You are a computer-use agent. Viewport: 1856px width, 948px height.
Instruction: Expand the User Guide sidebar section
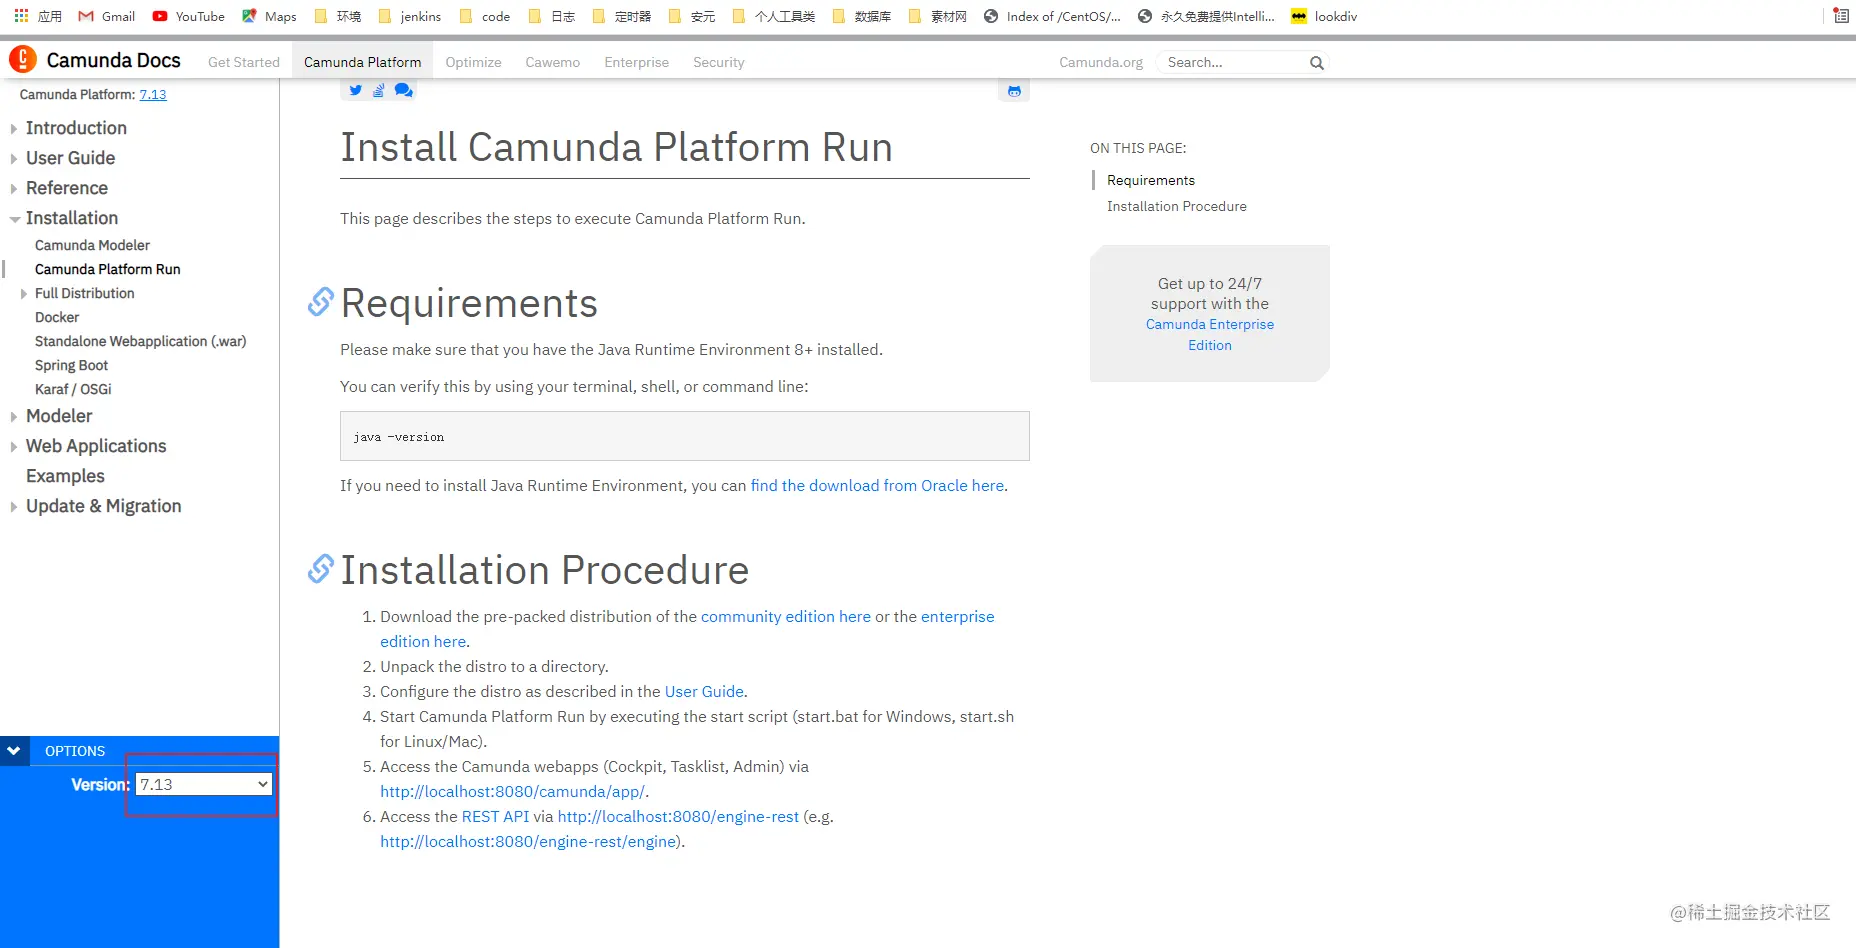14,158
